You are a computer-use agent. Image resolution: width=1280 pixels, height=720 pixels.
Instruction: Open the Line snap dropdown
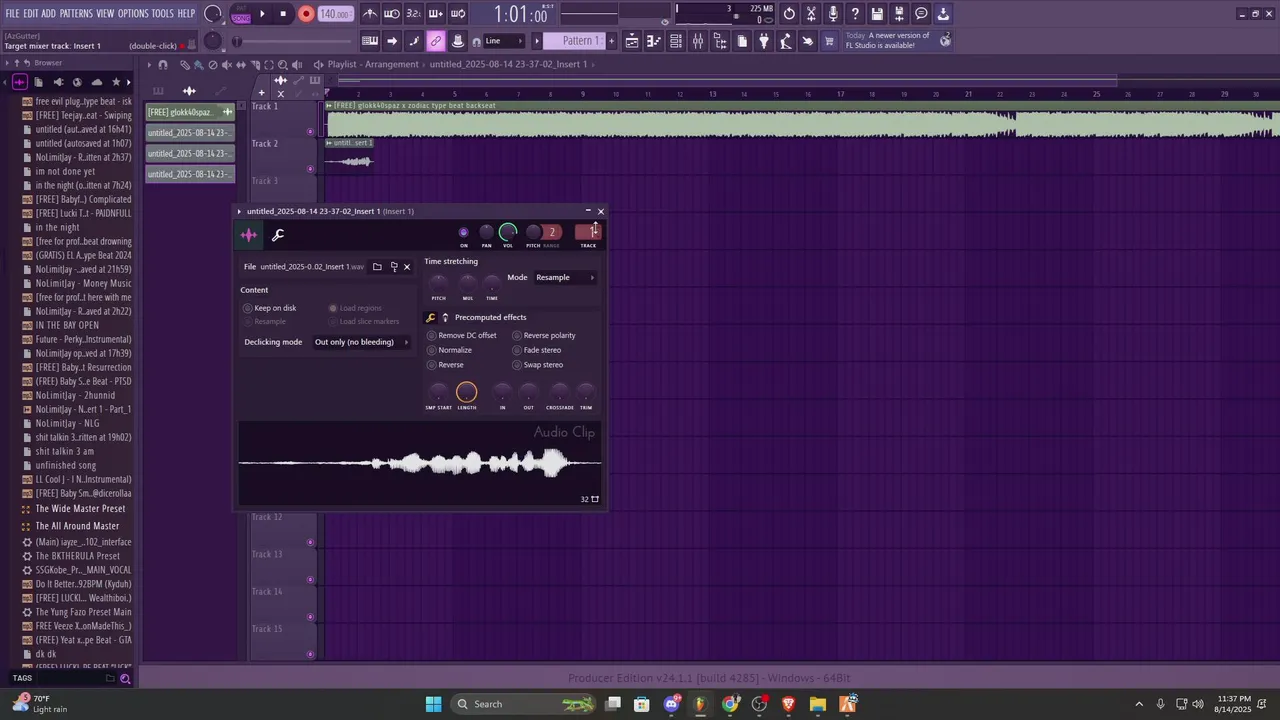point(503,41)
